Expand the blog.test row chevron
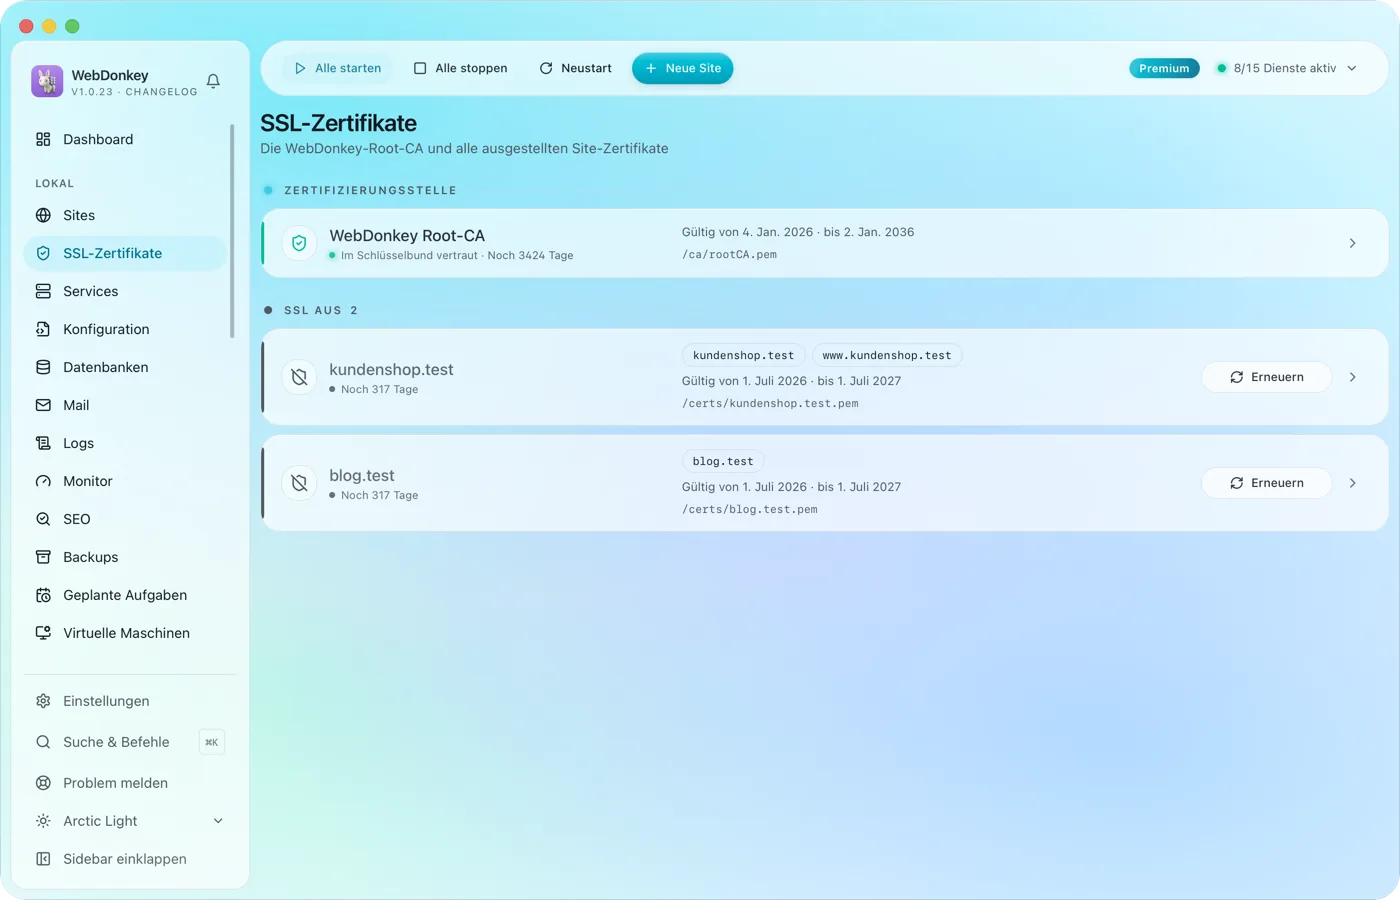The width and height of the screenshot is (1400, 900). point(1352,483)
